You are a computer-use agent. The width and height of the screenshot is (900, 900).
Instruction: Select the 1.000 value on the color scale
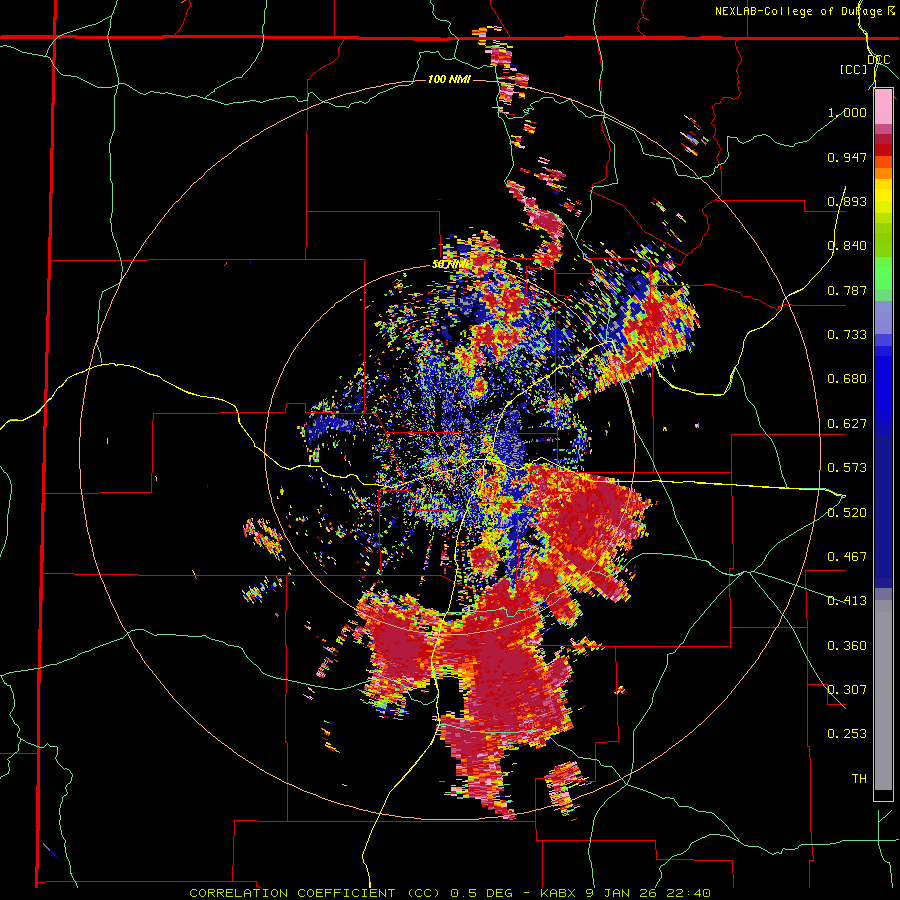(847, 112)
